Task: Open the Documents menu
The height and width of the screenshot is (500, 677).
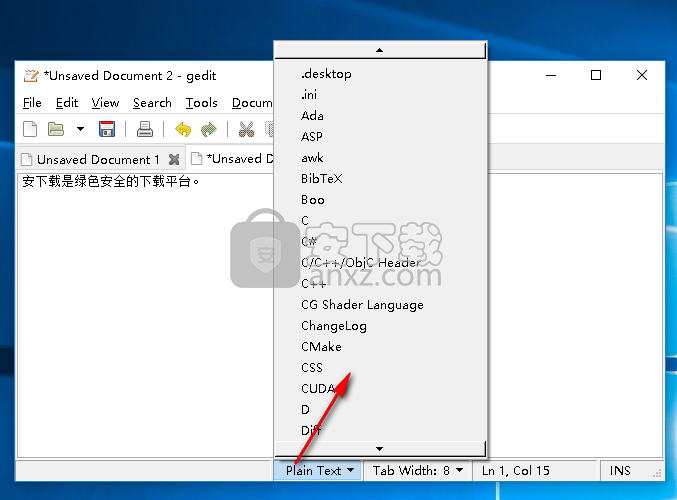Action: [x=252, y=103]
